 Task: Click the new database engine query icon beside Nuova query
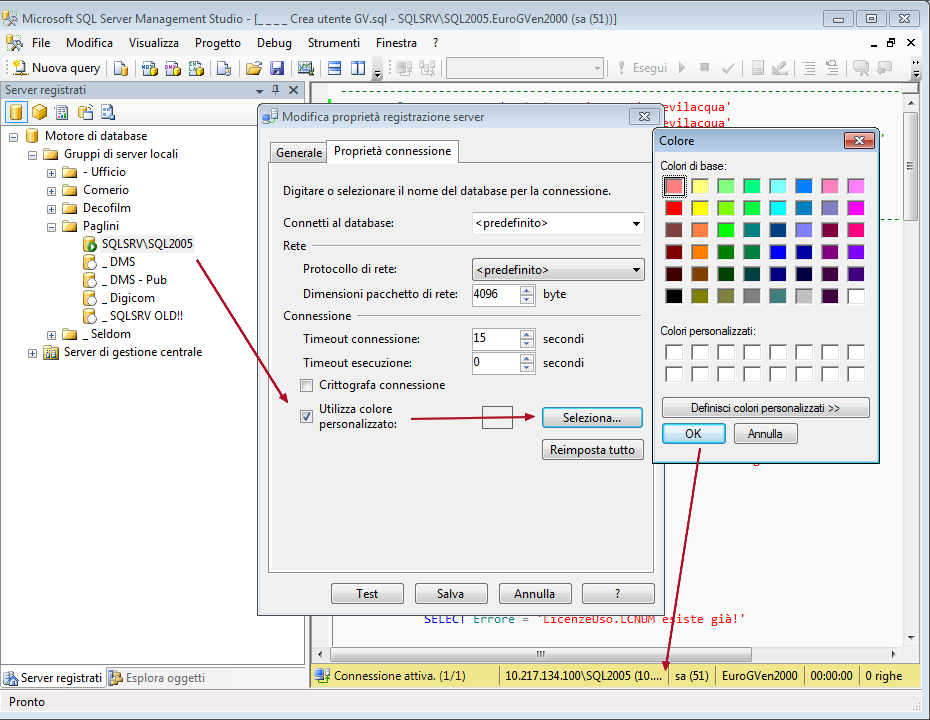120,68
